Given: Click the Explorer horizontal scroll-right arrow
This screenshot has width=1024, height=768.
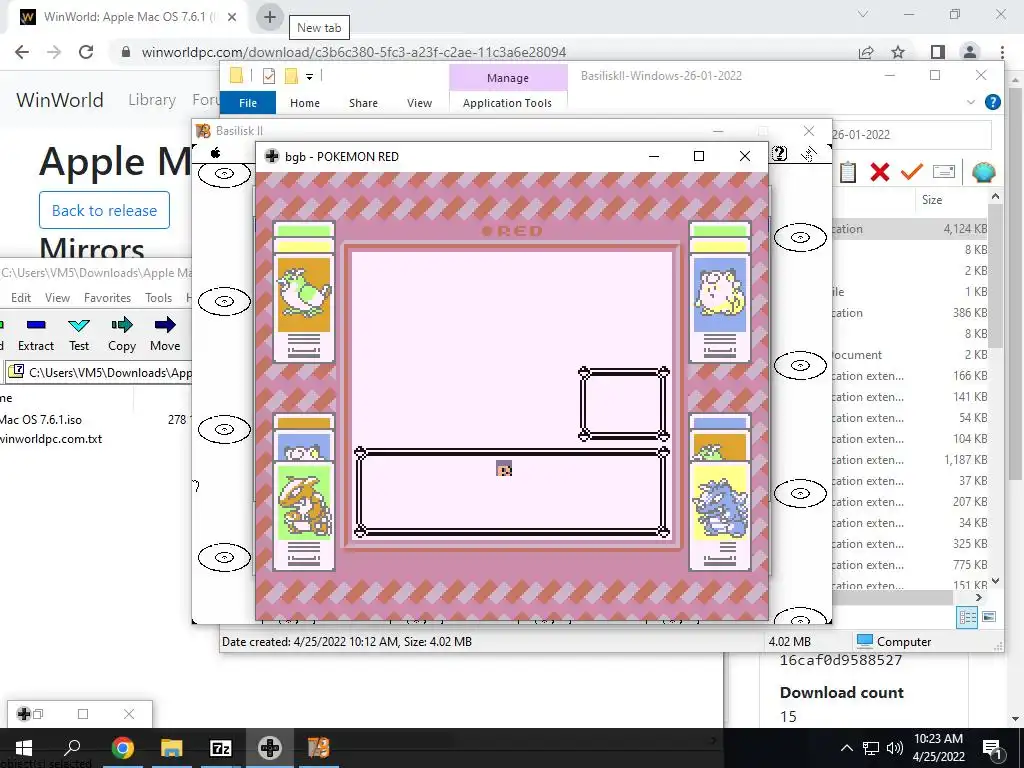Looking at the screenshot, I should point(978,597).
